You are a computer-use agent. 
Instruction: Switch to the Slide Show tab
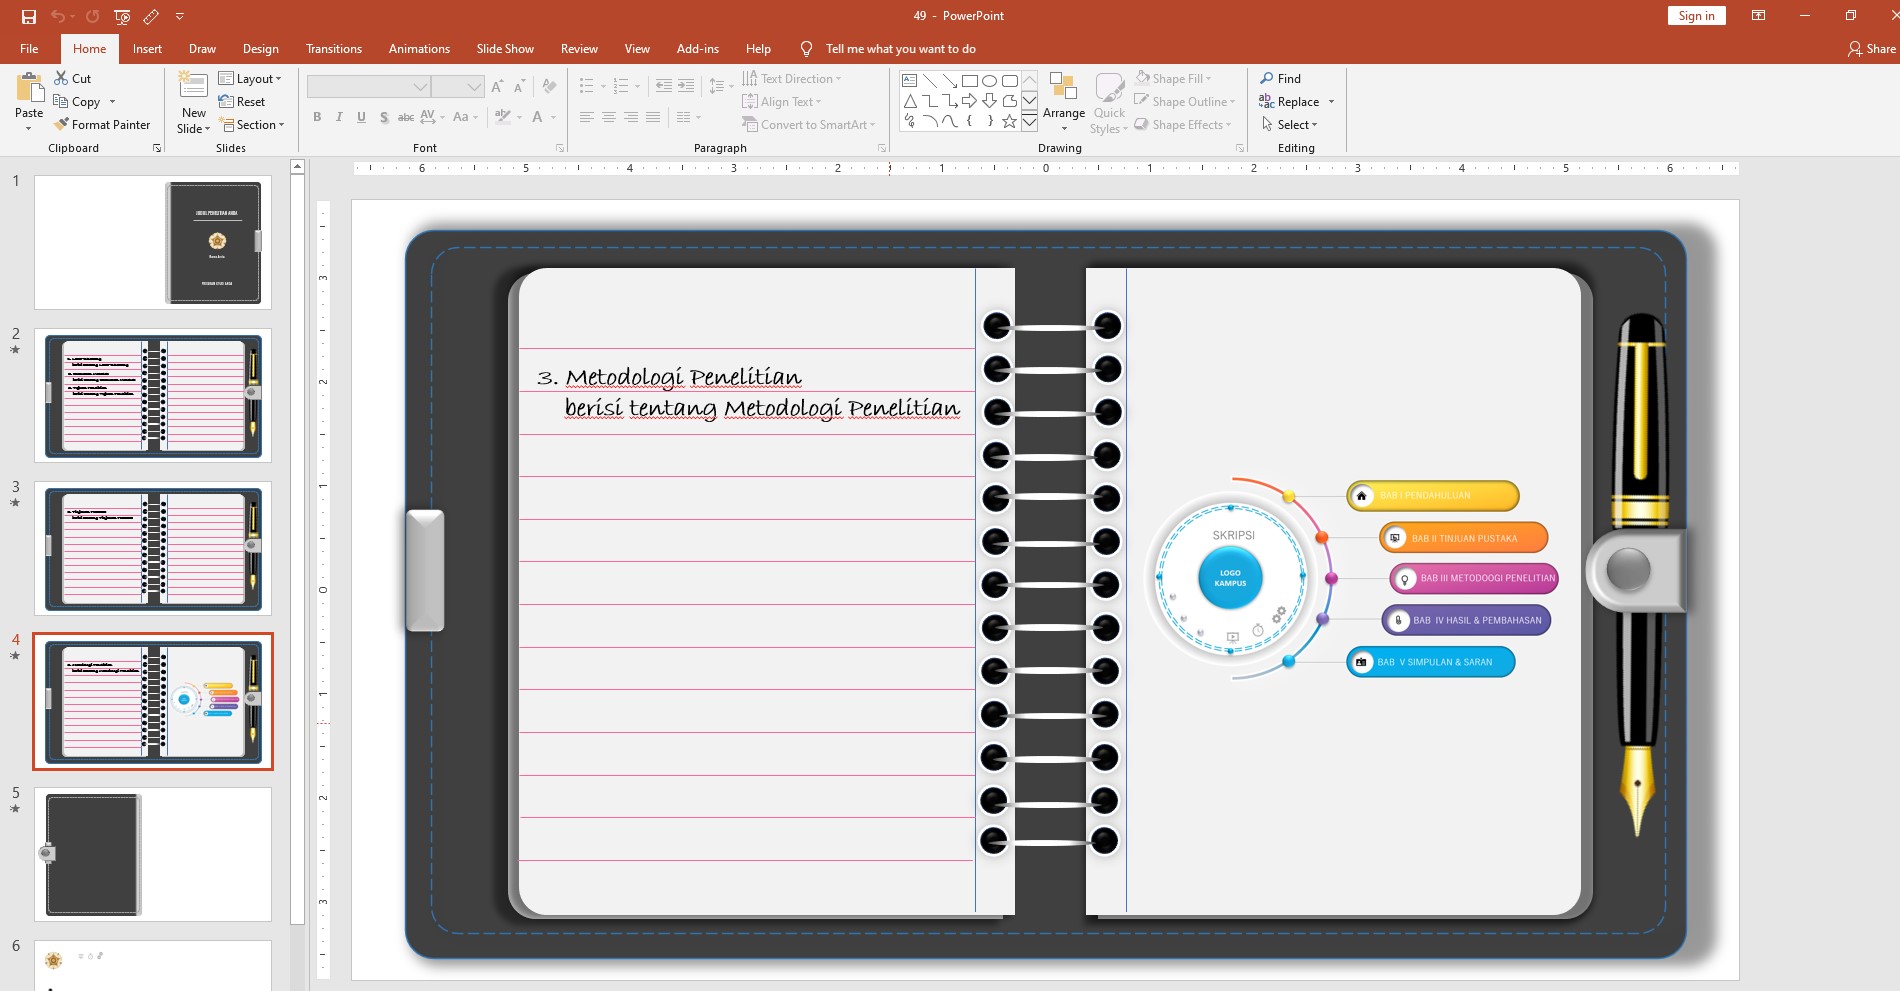[505, 48]
